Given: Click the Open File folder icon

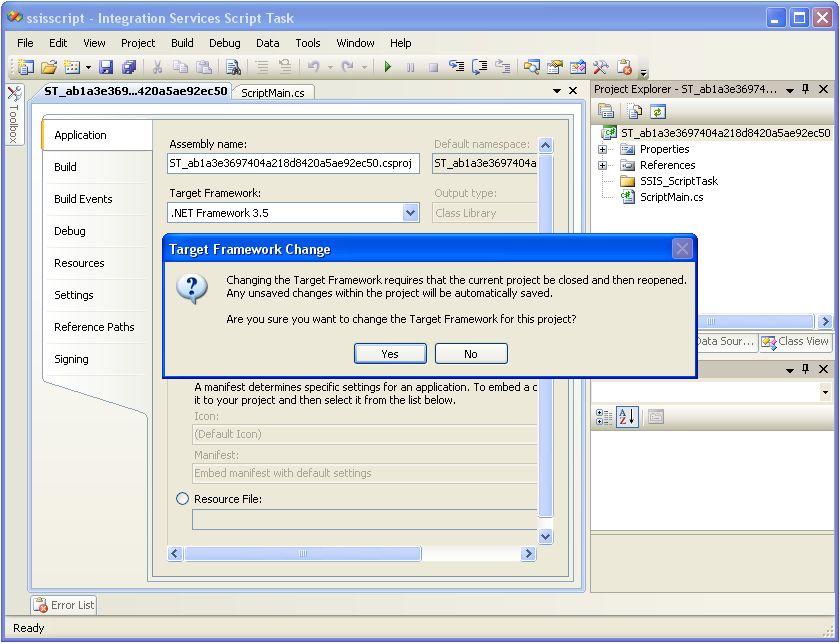Looking at the screenshot, I should click(49, 67).
